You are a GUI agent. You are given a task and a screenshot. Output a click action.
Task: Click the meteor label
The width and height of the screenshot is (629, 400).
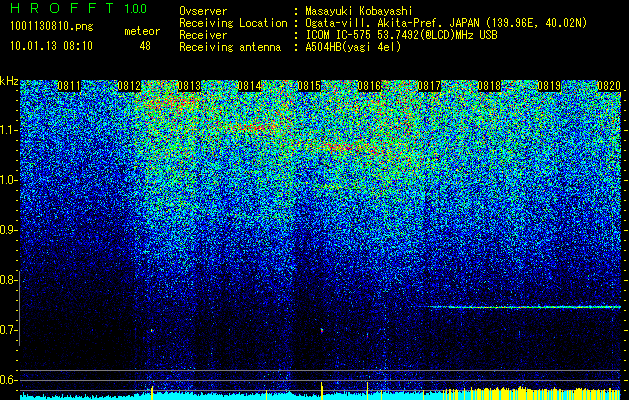[x=142, y=31]
